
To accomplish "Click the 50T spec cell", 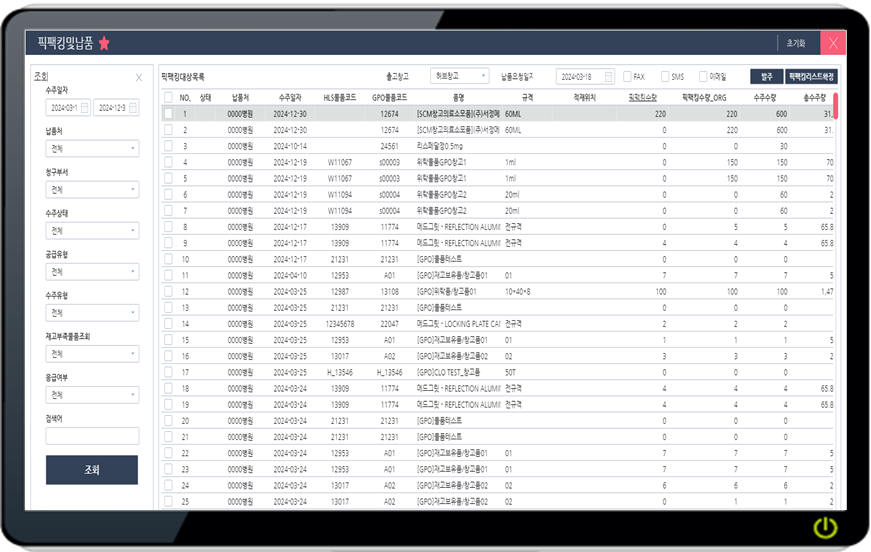I will click(510, 372).
